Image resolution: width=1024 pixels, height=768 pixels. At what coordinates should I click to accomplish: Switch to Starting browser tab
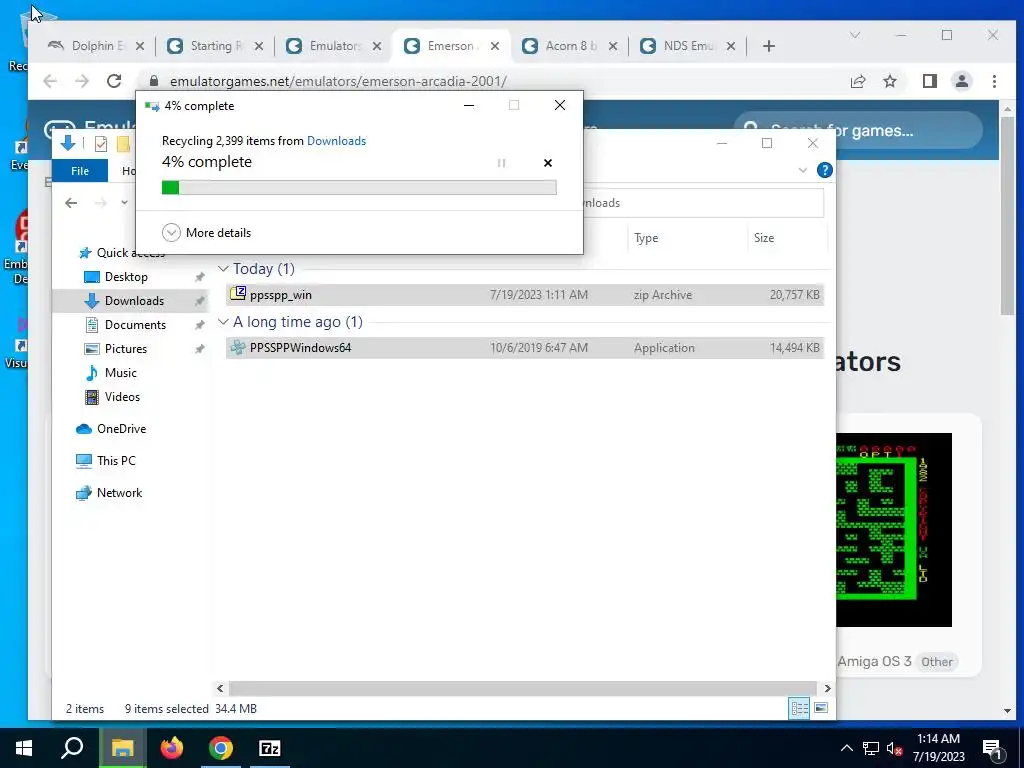click(x=216, y=46)
